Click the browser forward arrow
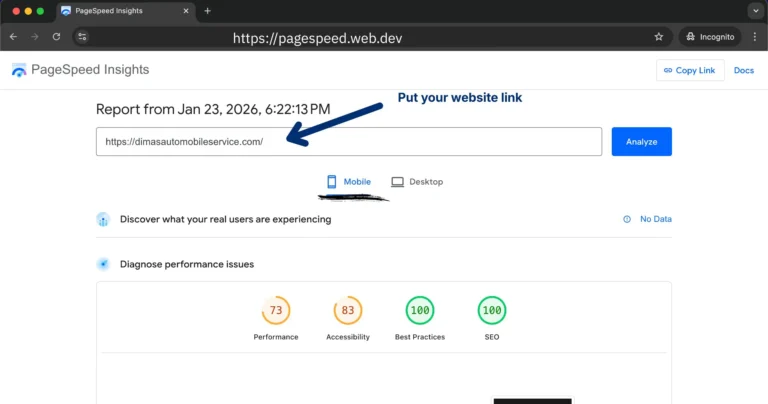 (x=35, y=37)
